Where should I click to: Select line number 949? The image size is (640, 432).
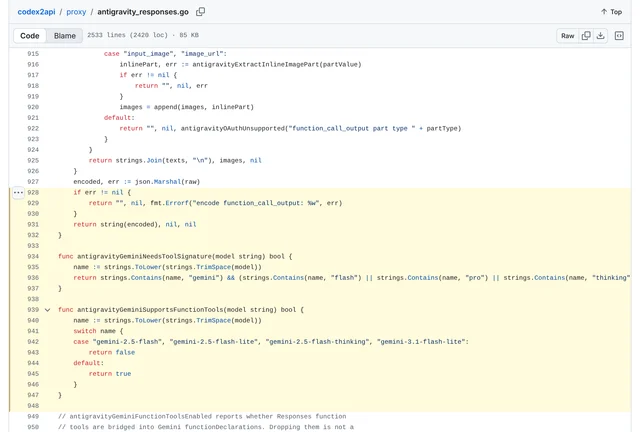point(33,416)
